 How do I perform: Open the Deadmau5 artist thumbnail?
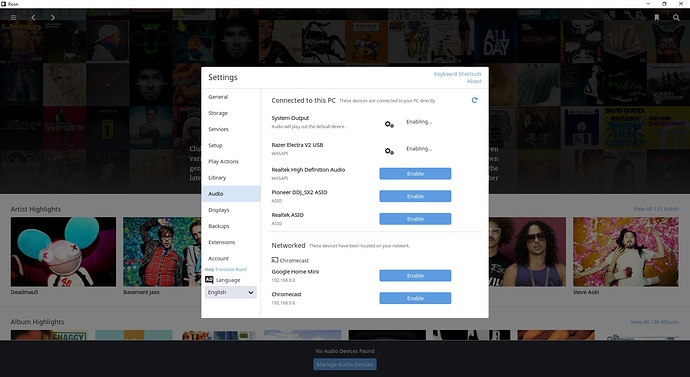[63, 252]
